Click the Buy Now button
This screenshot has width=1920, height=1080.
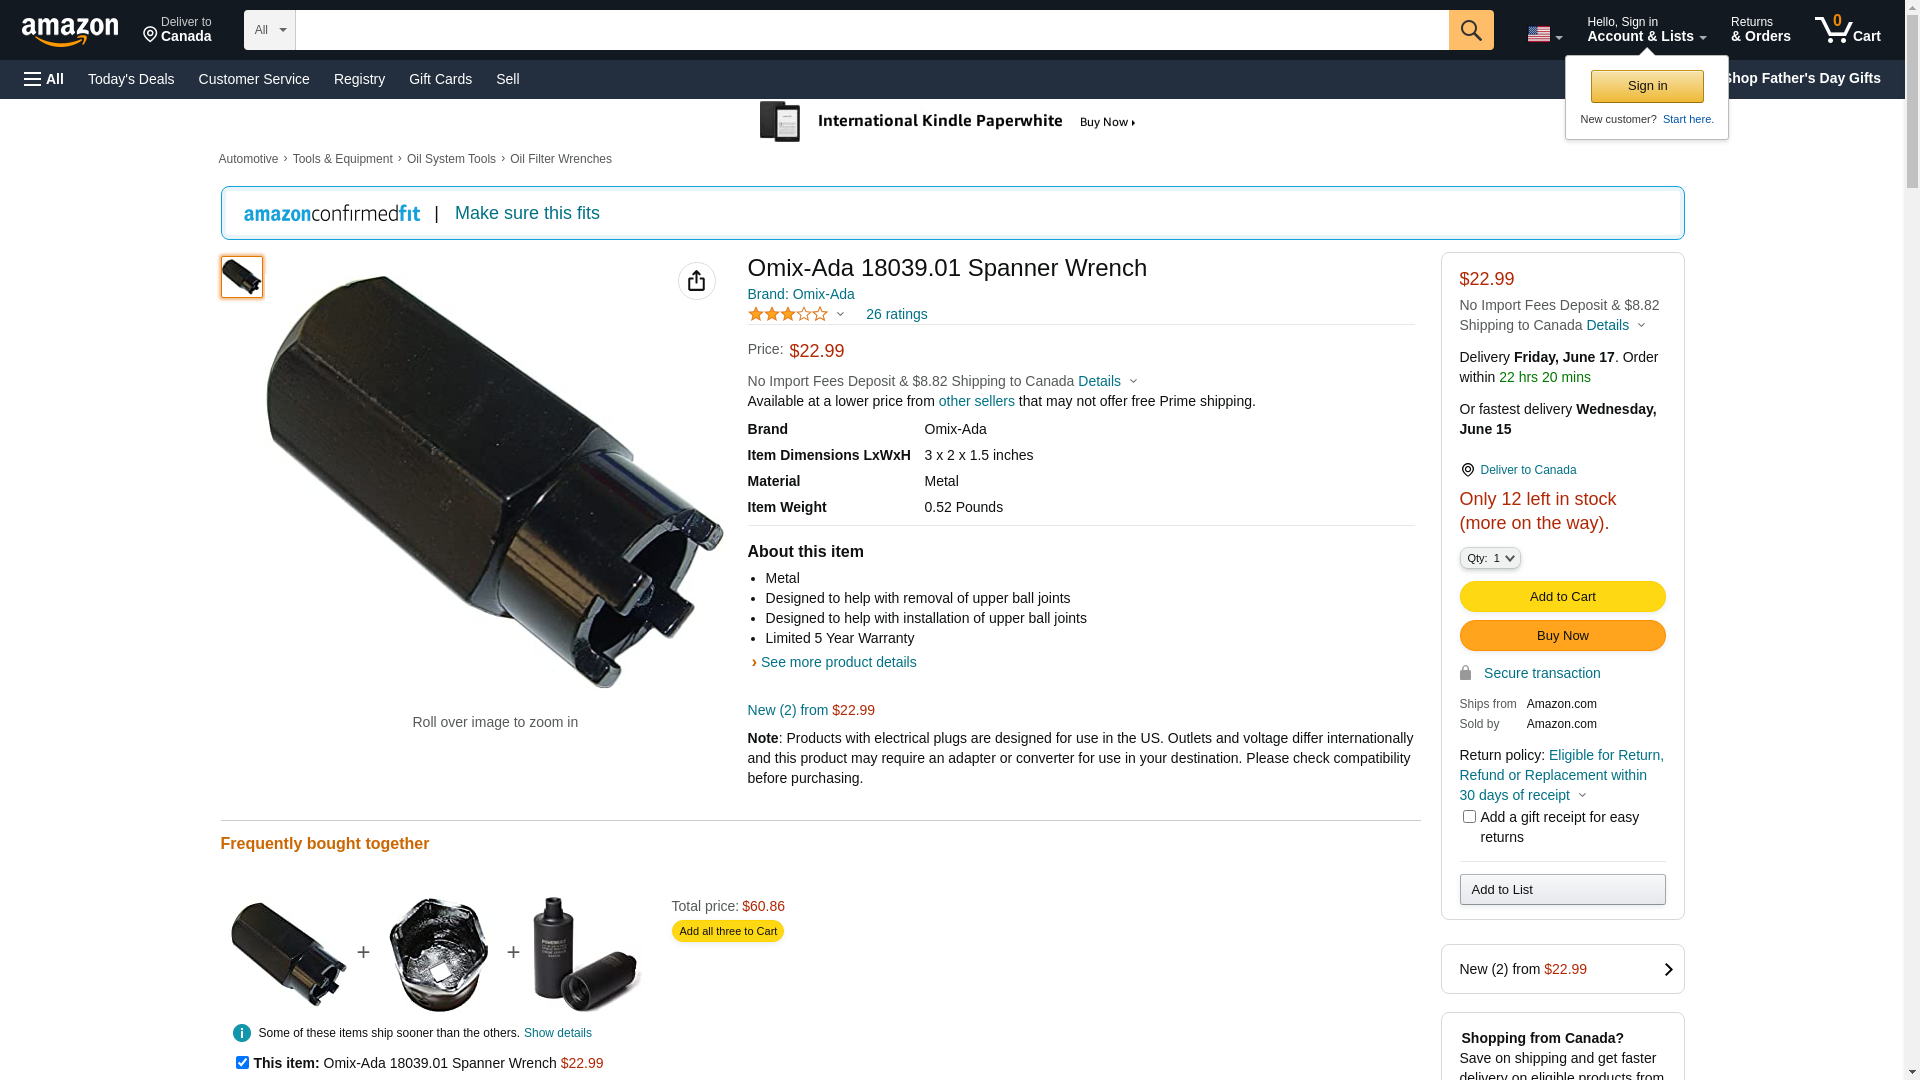point(1562,636)
